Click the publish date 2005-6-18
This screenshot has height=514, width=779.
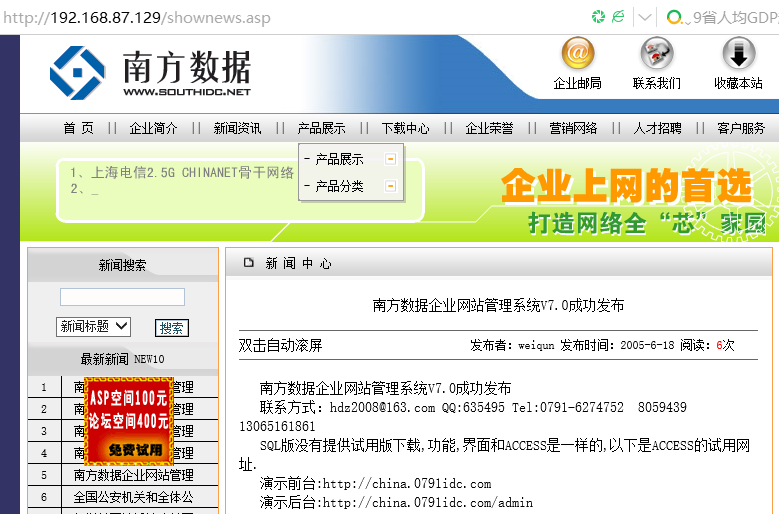point(647,345)
